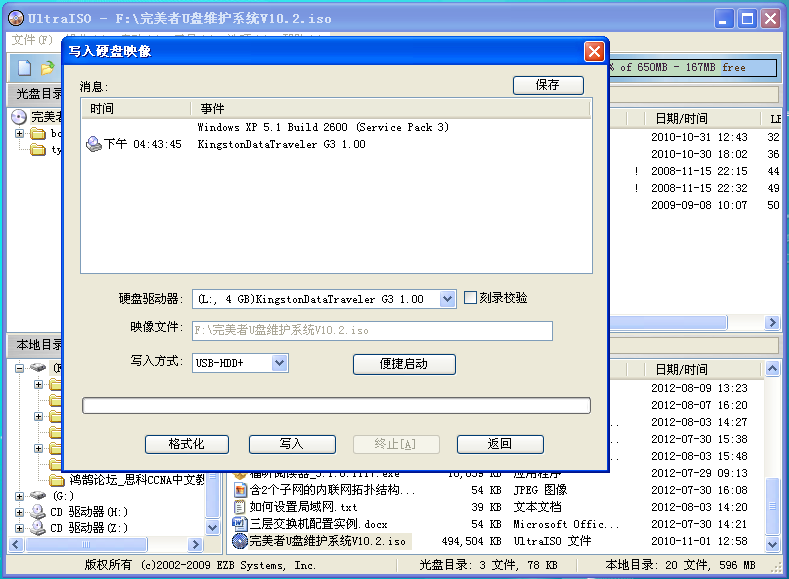This screenshot has height=579, width=789.
Task: Click the write progress bar
Action: coord(336,405)
